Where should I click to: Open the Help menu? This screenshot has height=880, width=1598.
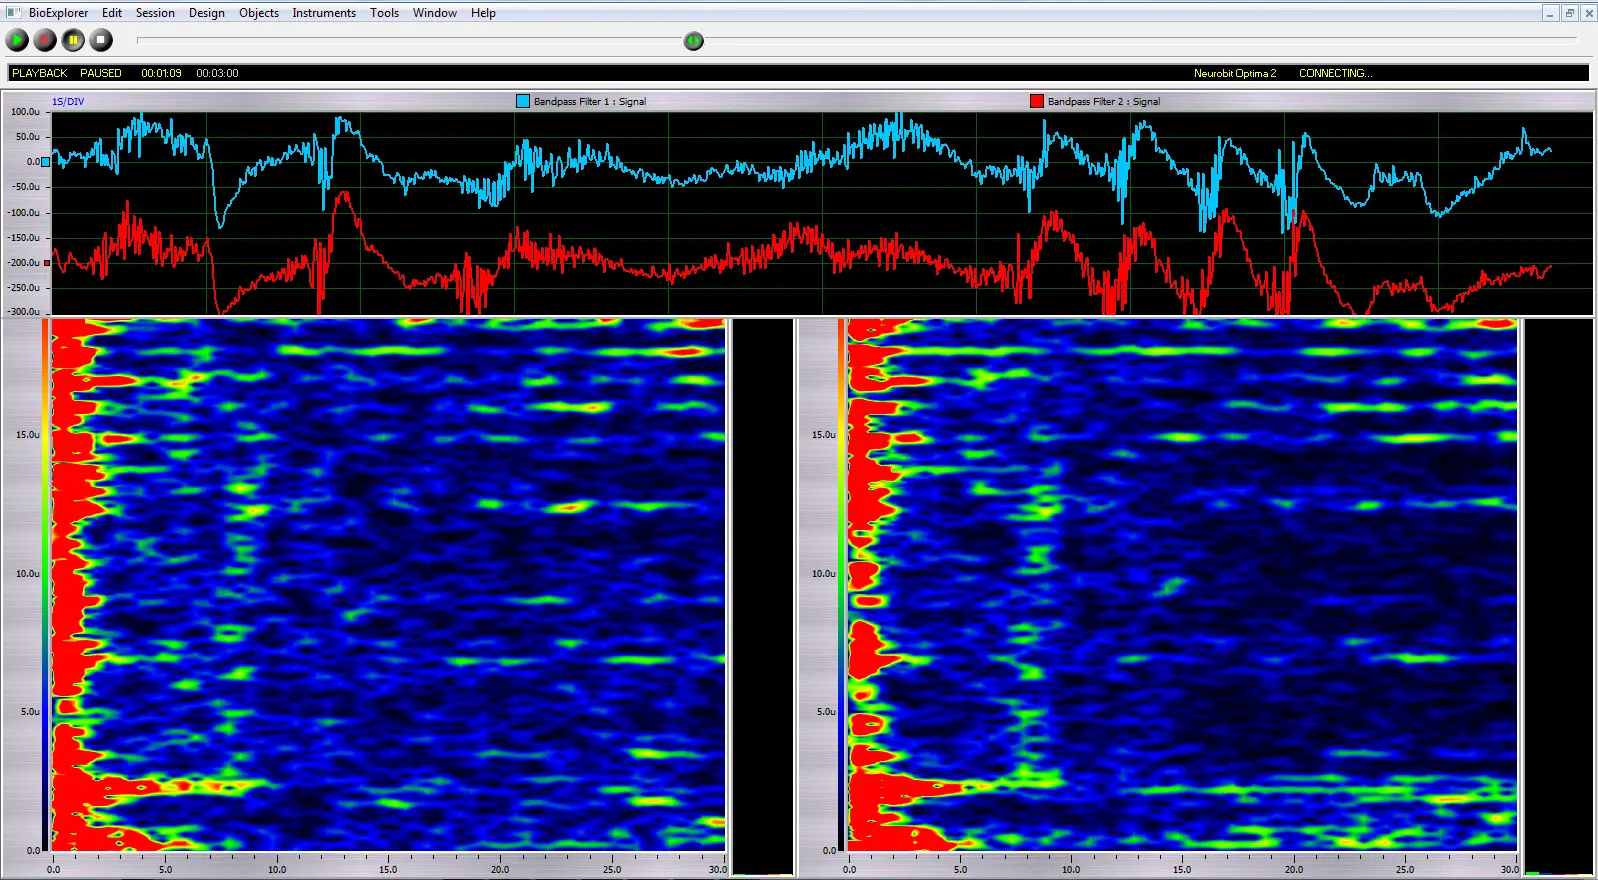click(x=483, y=13)
